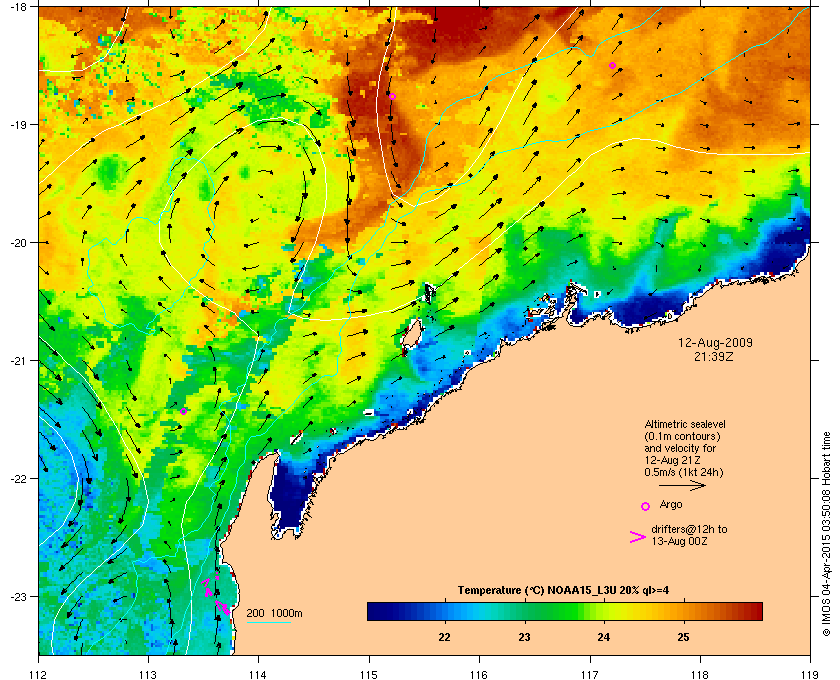Click the date label '12-Aug-2009'

pyautogui.click(x=715, y=342)
